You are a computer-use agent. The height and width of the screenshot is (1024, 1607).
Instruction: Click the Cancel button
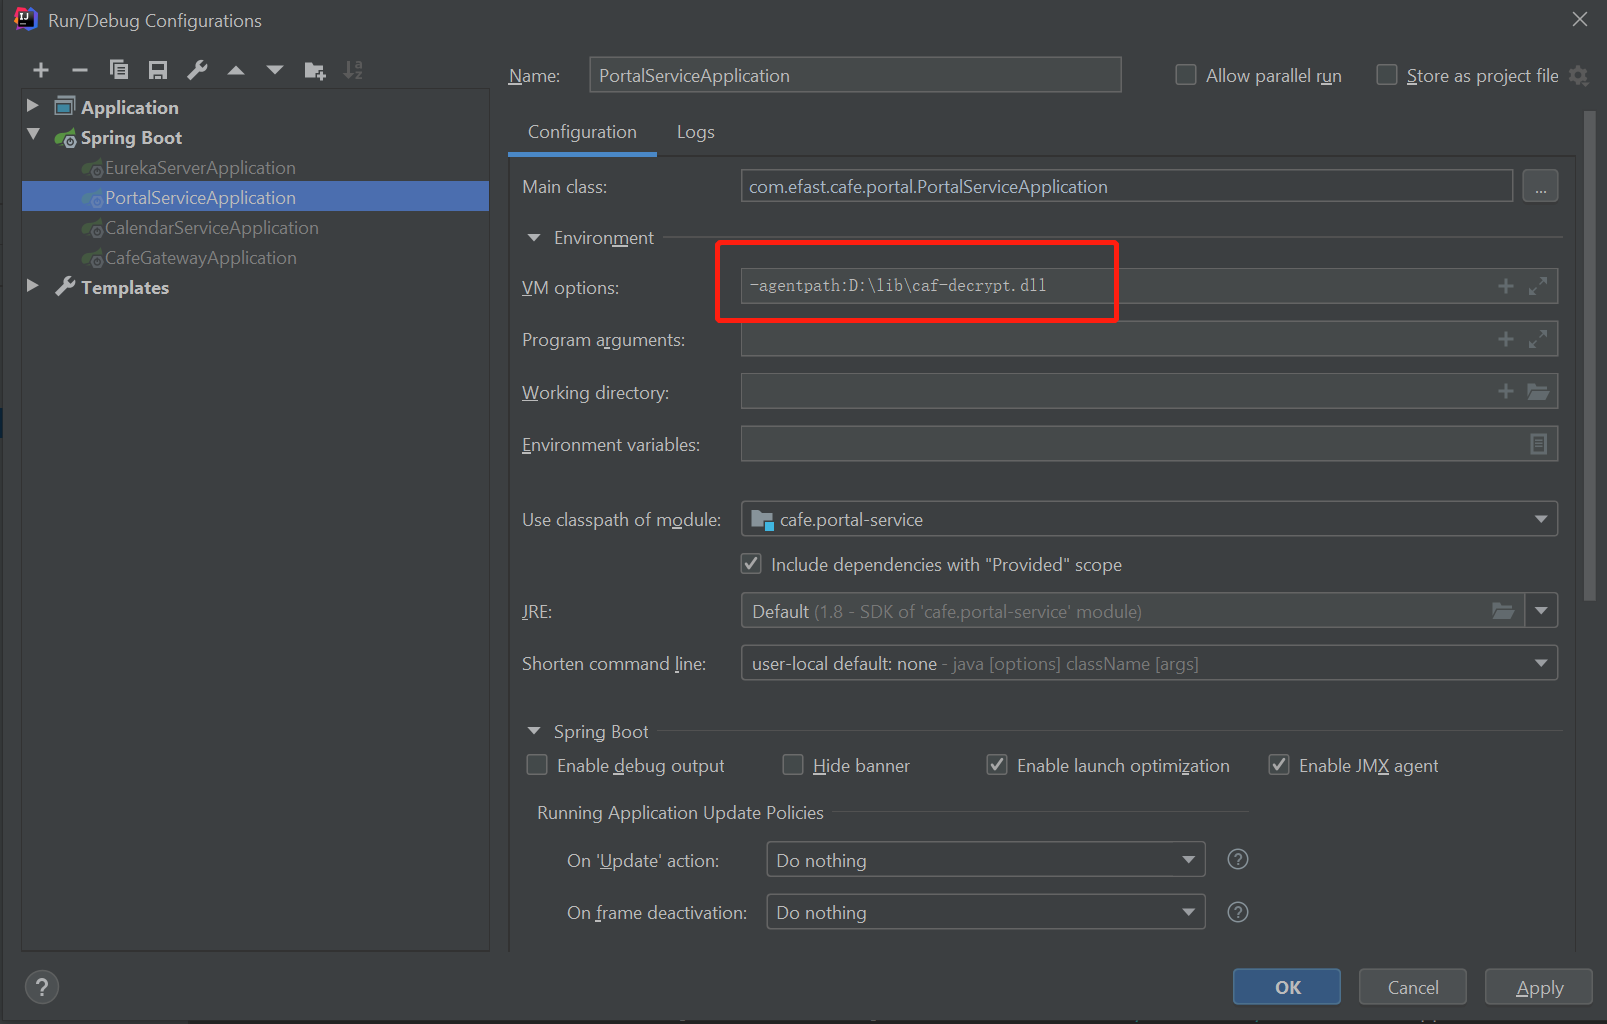click(1413, 987)
